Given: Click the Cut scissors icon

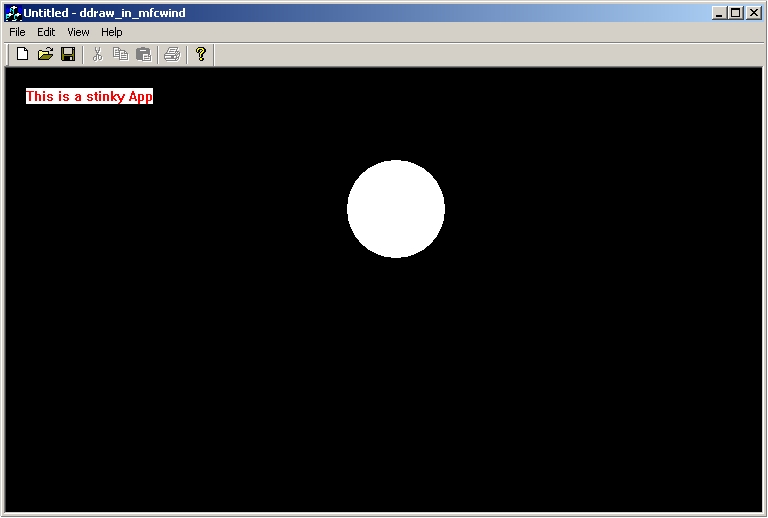Looking at the screenshot, I should point(97,54).
